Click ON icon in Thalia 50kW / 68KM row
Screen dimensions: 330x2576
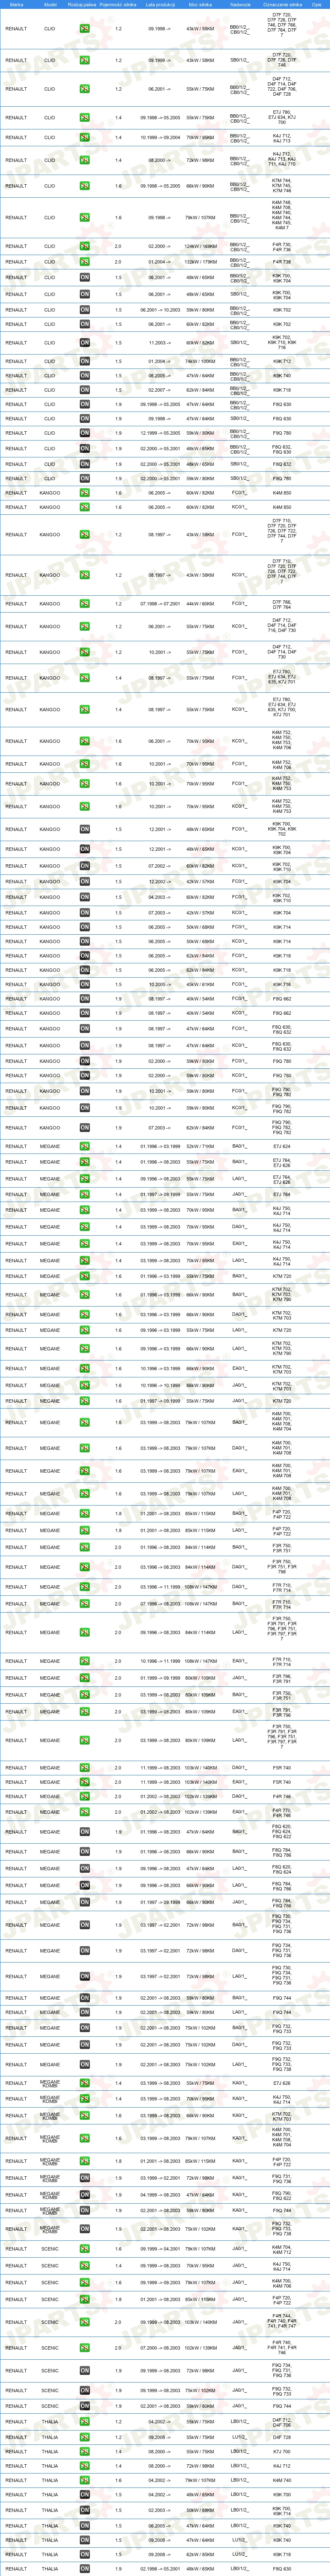[x=84, y=2510]
